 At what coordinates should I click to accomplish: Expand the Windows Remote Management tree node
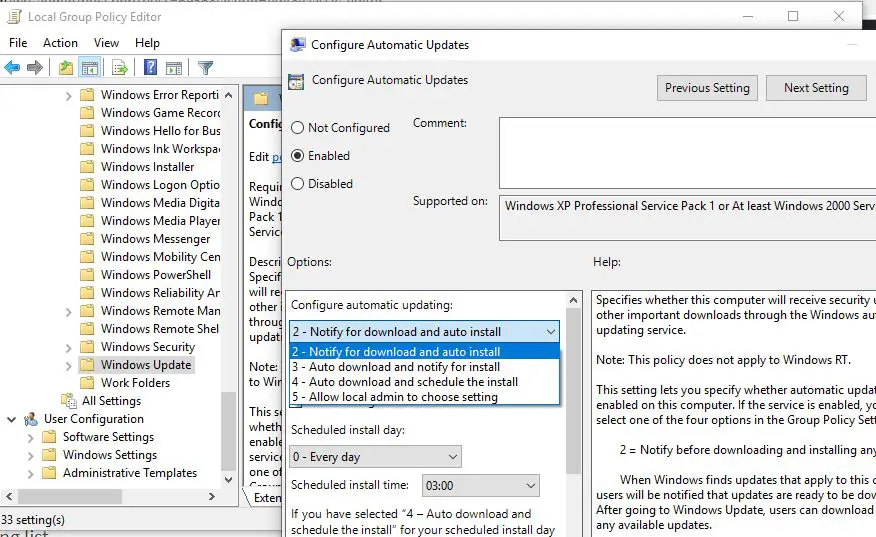pos(68,312)
